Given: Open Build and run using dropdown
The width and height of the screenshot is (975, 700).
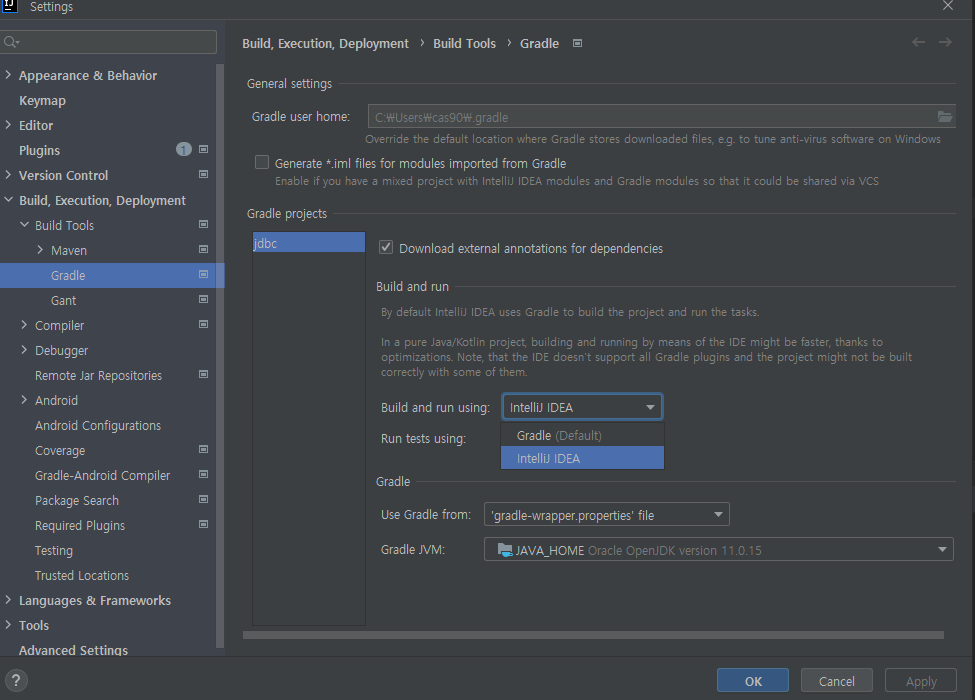Looking at the screenshot, I should (582, 407).
